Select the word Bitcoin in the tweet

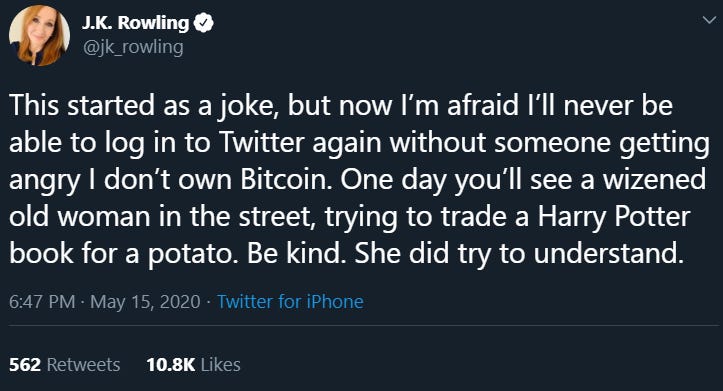[285, 179]
